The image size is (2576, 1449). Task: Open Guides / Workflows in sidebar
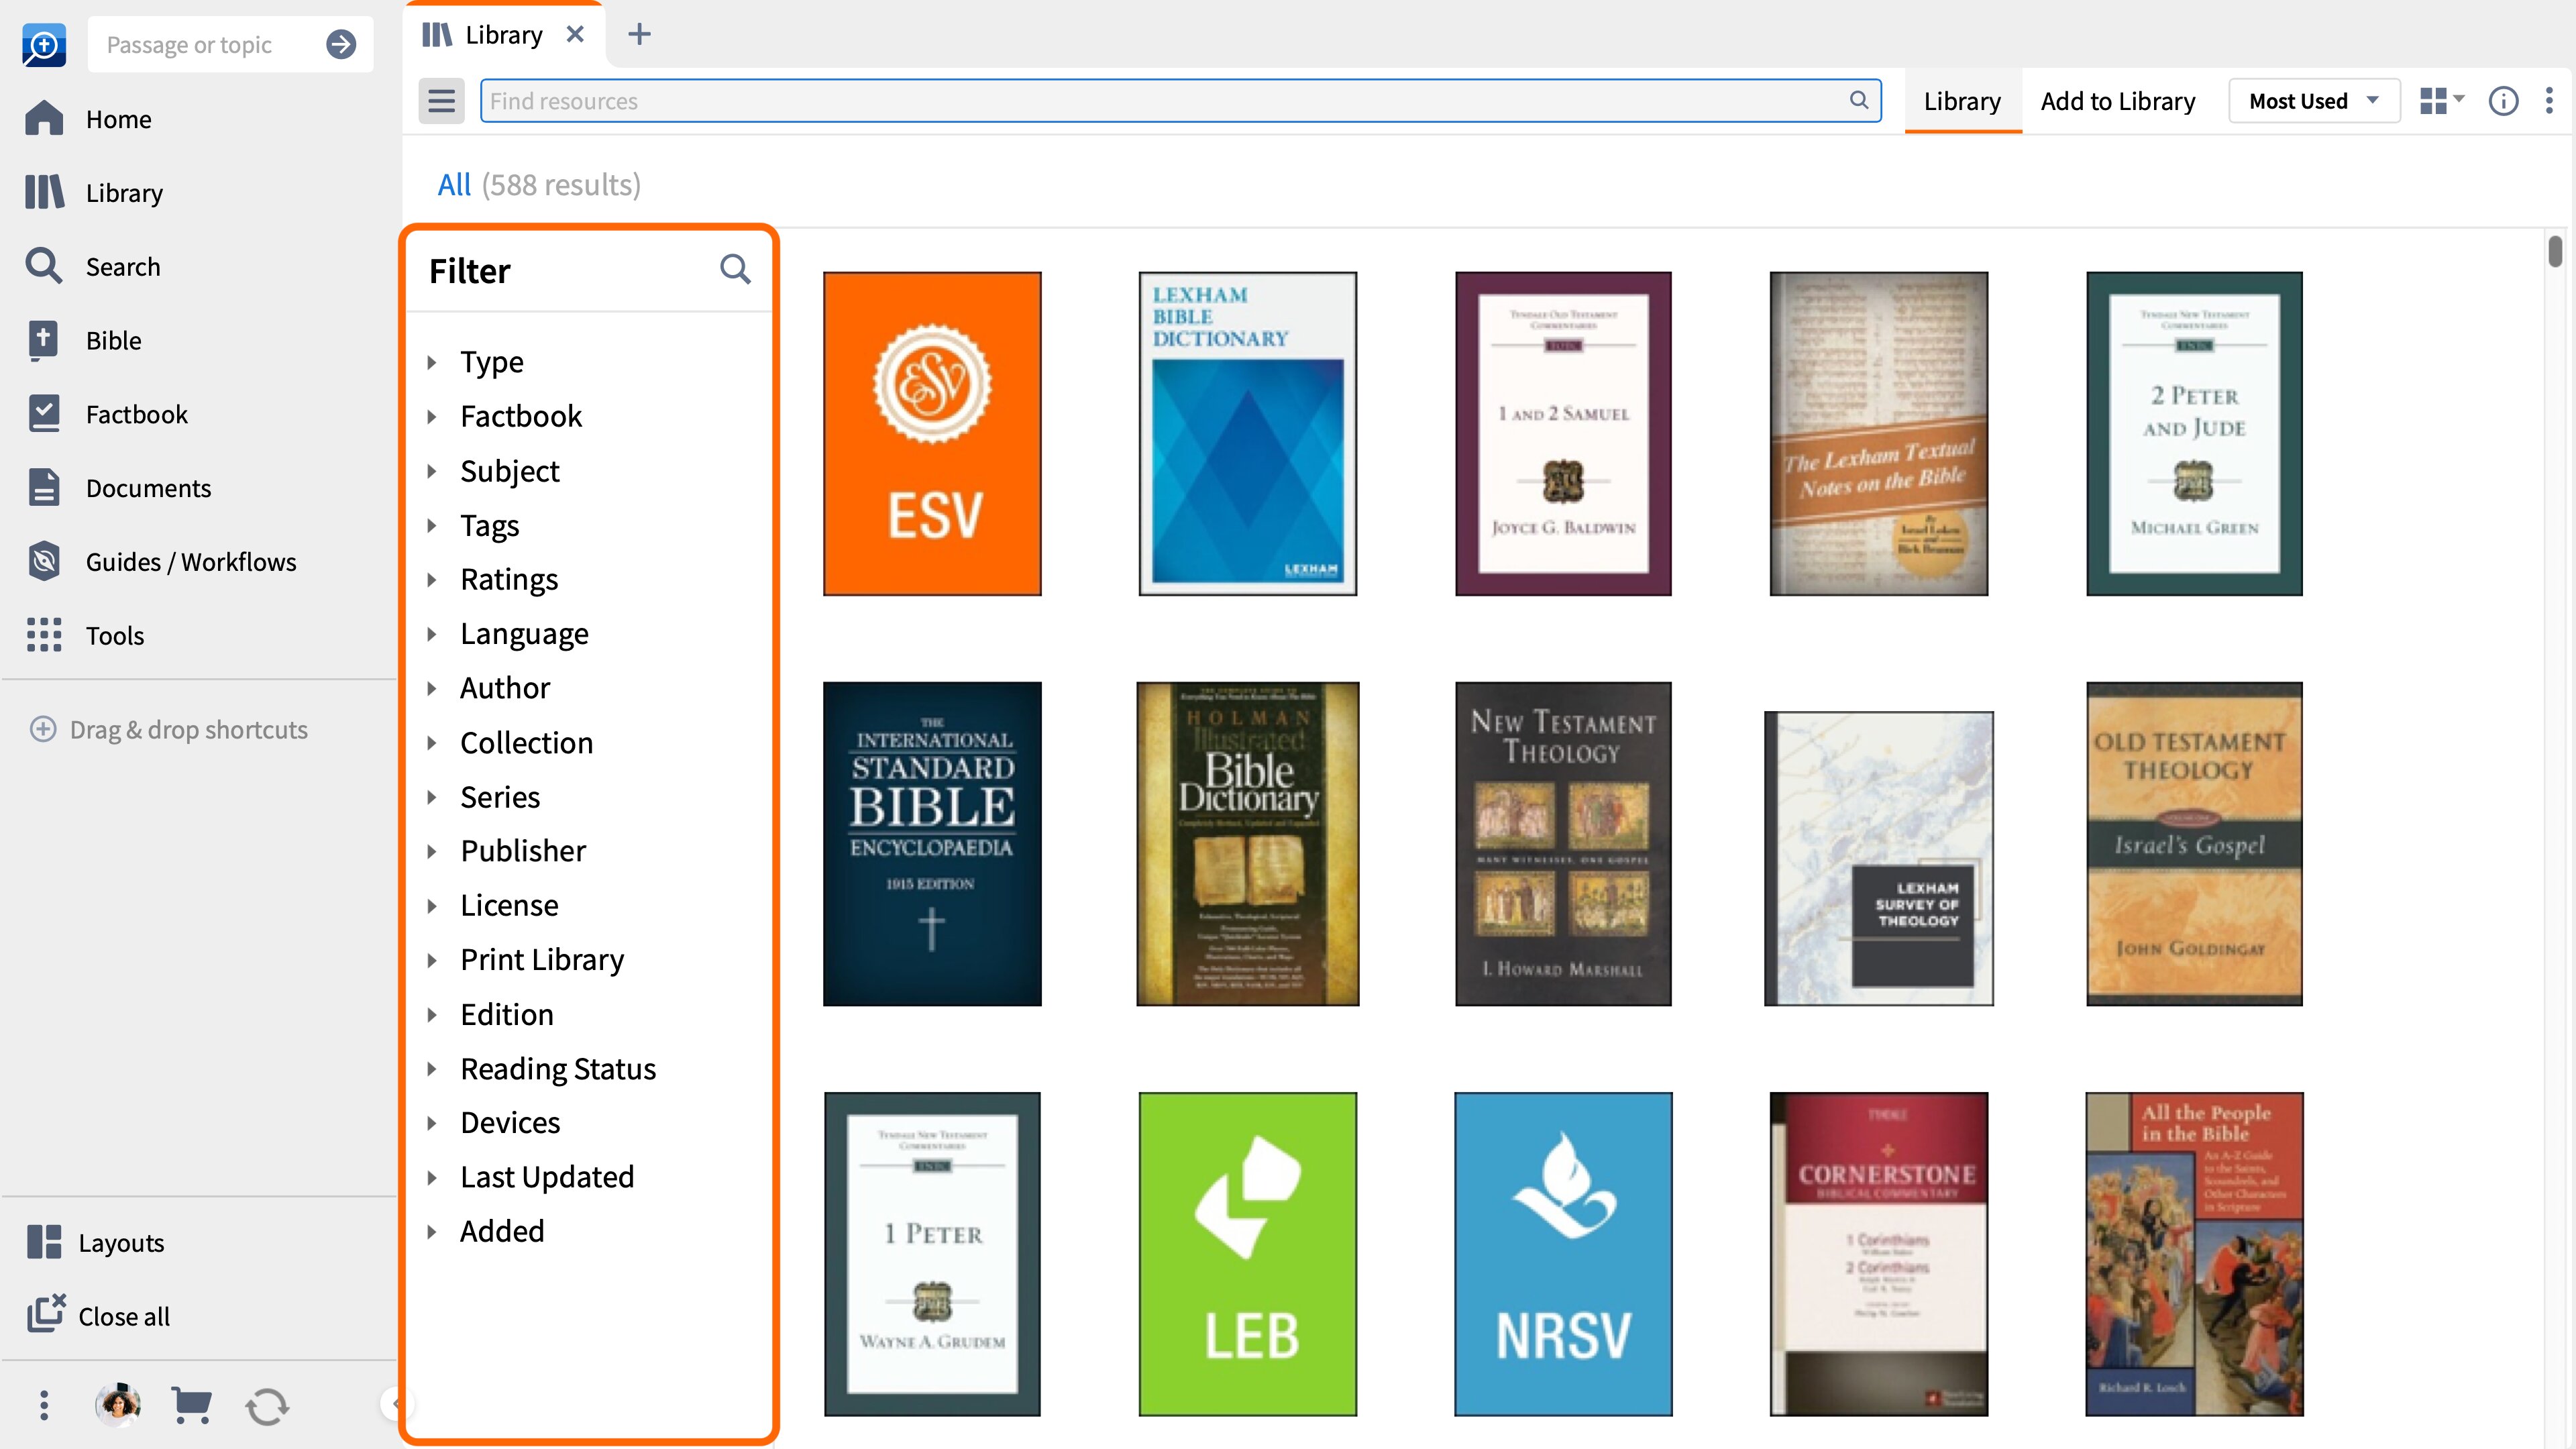click(161, 561)
